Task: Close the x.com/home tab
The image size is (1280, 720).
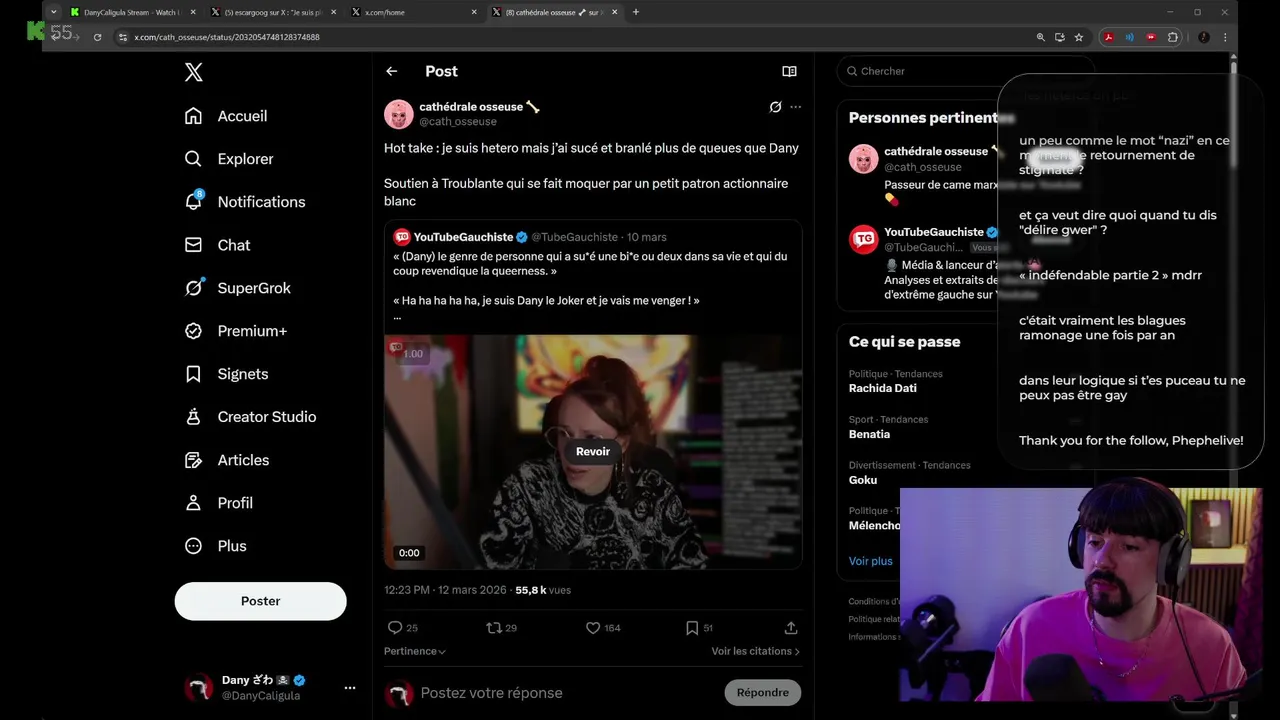Action: (473, 12)
